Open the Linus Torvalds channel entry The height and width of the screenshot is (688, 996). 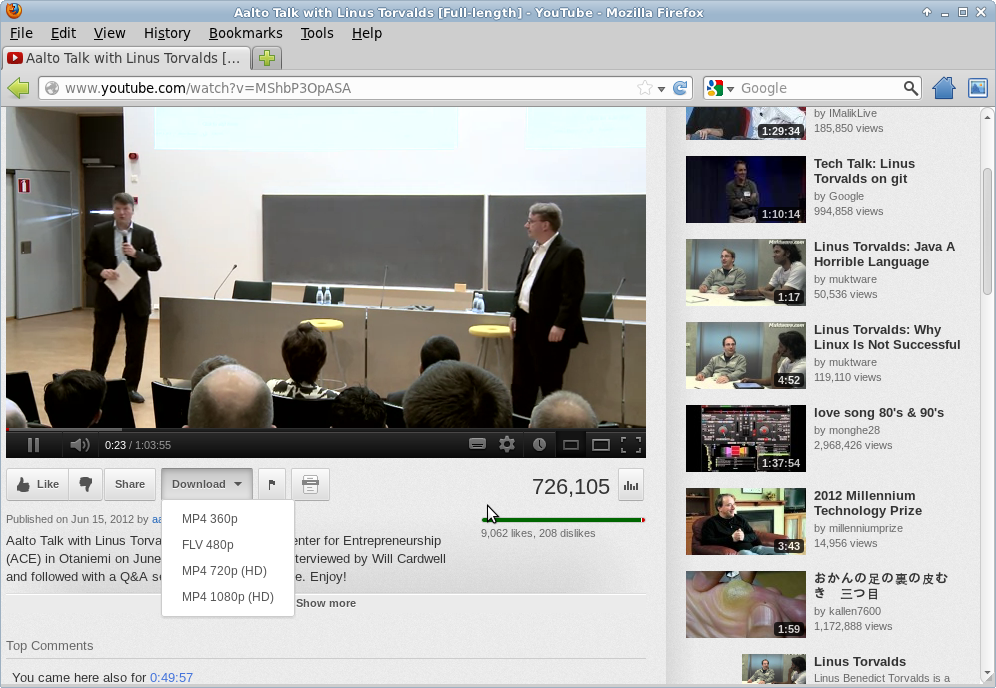859,662
